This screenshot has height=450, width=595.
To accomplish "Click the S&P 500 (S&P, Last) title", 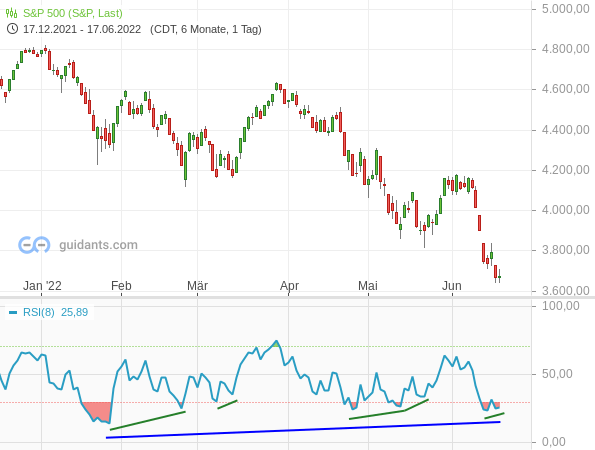I will point(73,13).
